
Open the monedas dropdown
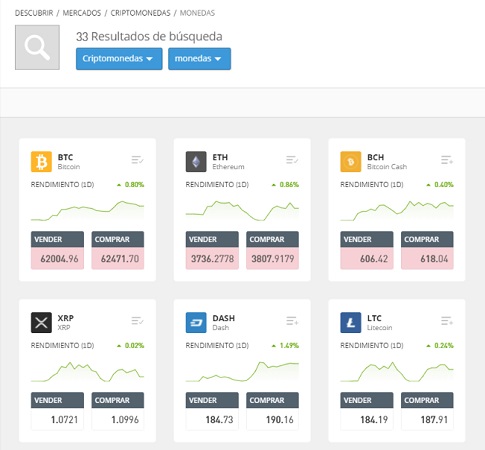tap(199, 59)
